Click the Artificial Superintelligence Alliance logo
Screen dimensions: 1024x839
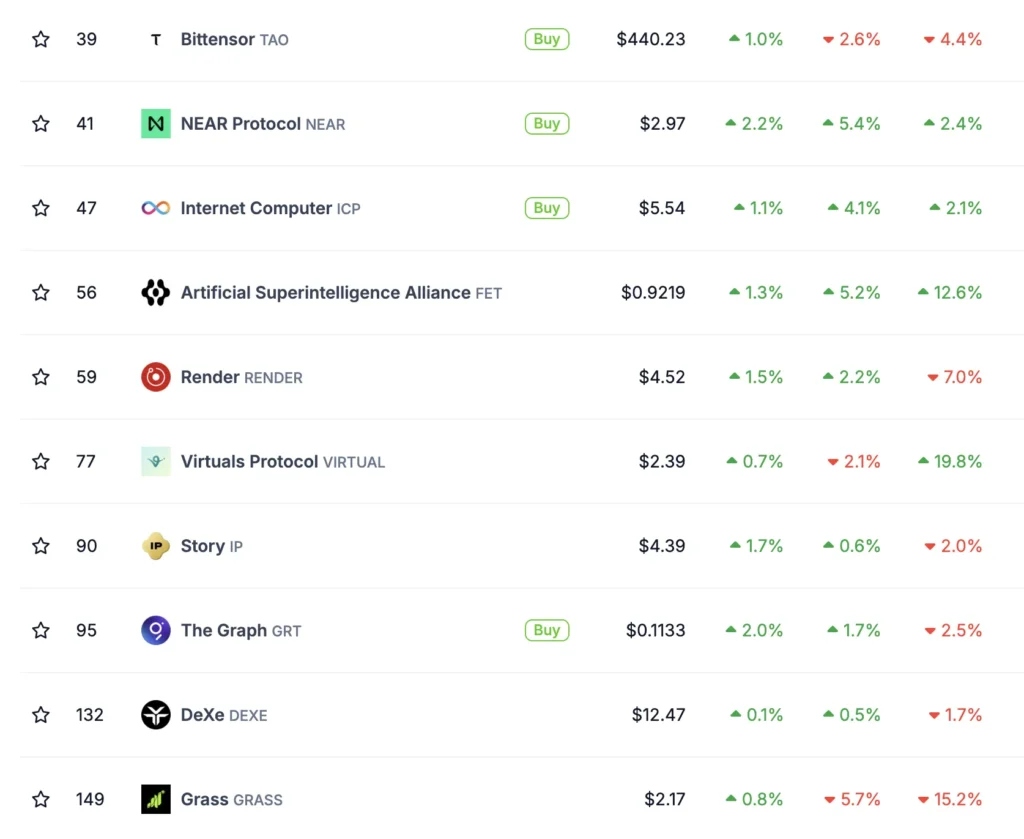155,293
